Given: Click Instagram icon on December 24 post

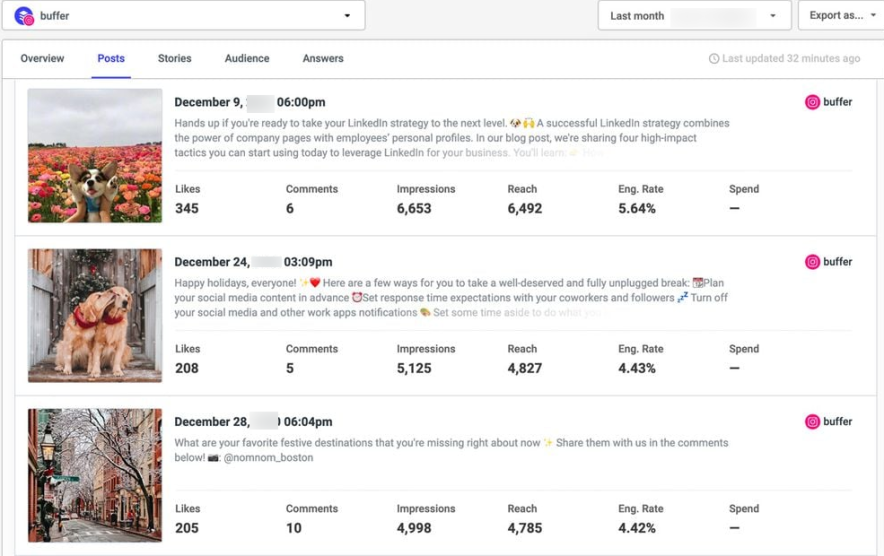Looking at the screenshot, I should point(813,262).
